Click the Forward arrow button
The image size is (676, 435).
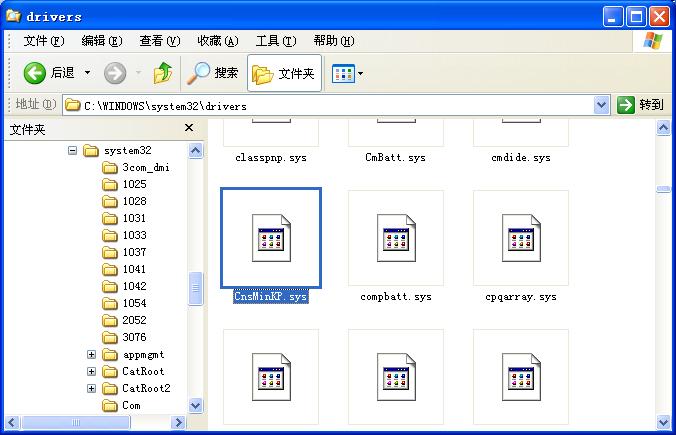tap(115, 73)
